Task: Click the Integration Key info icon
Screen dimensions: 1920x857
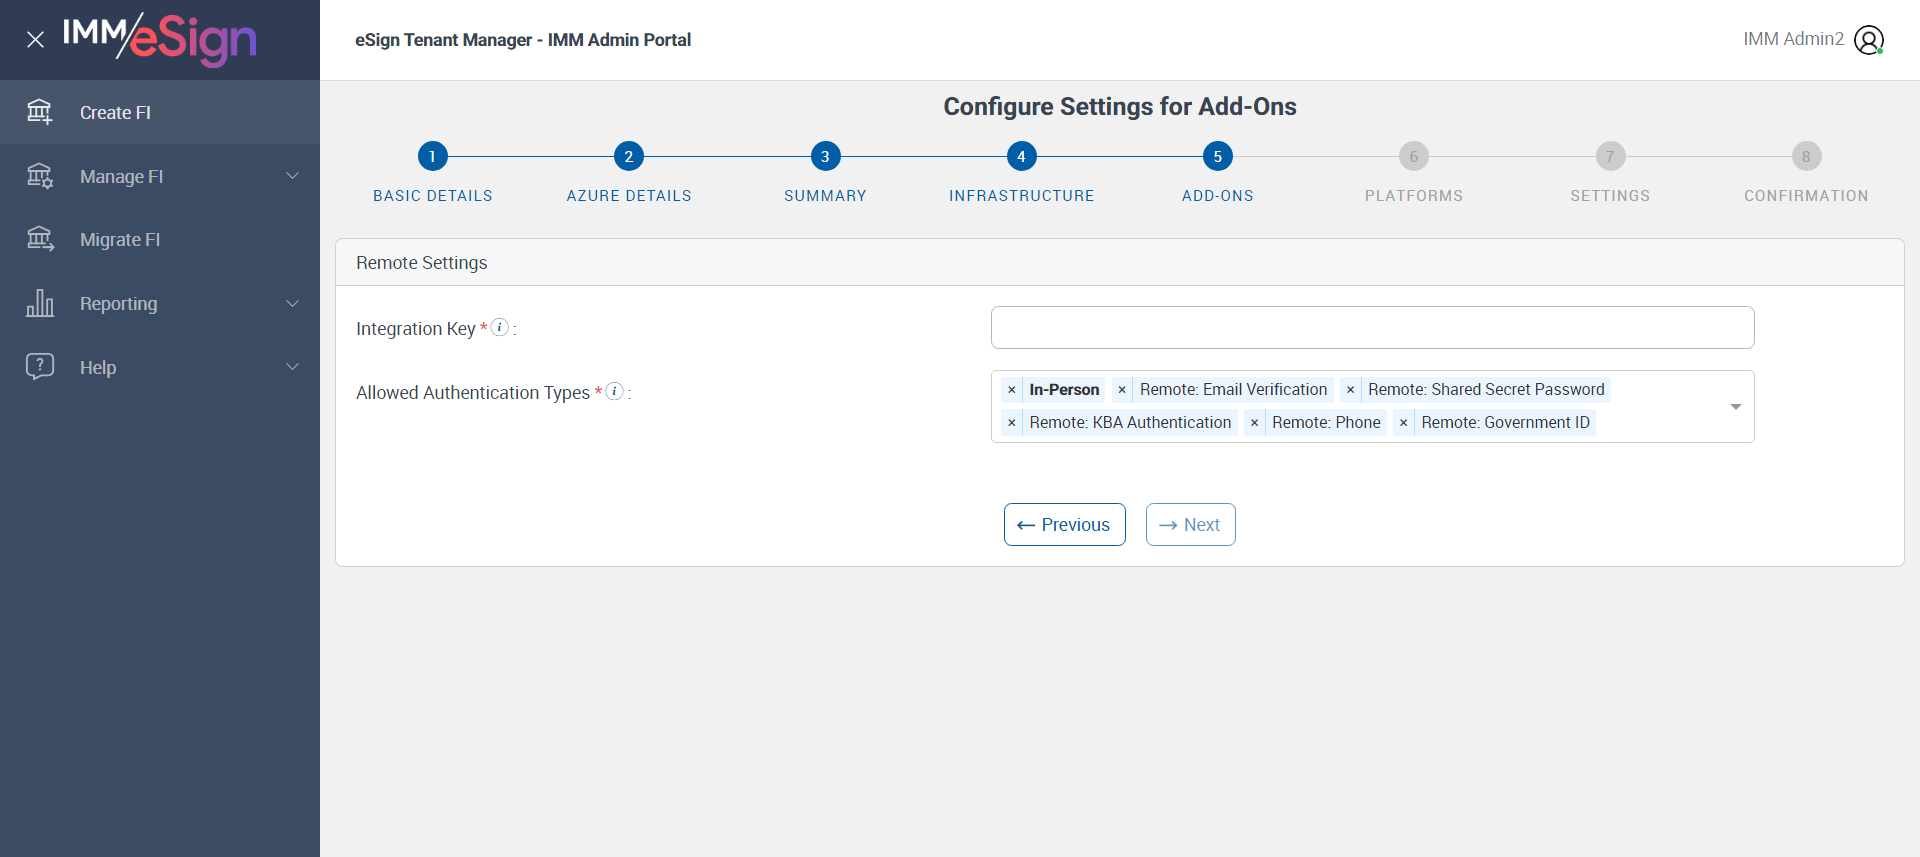Action: coord(500,327)
